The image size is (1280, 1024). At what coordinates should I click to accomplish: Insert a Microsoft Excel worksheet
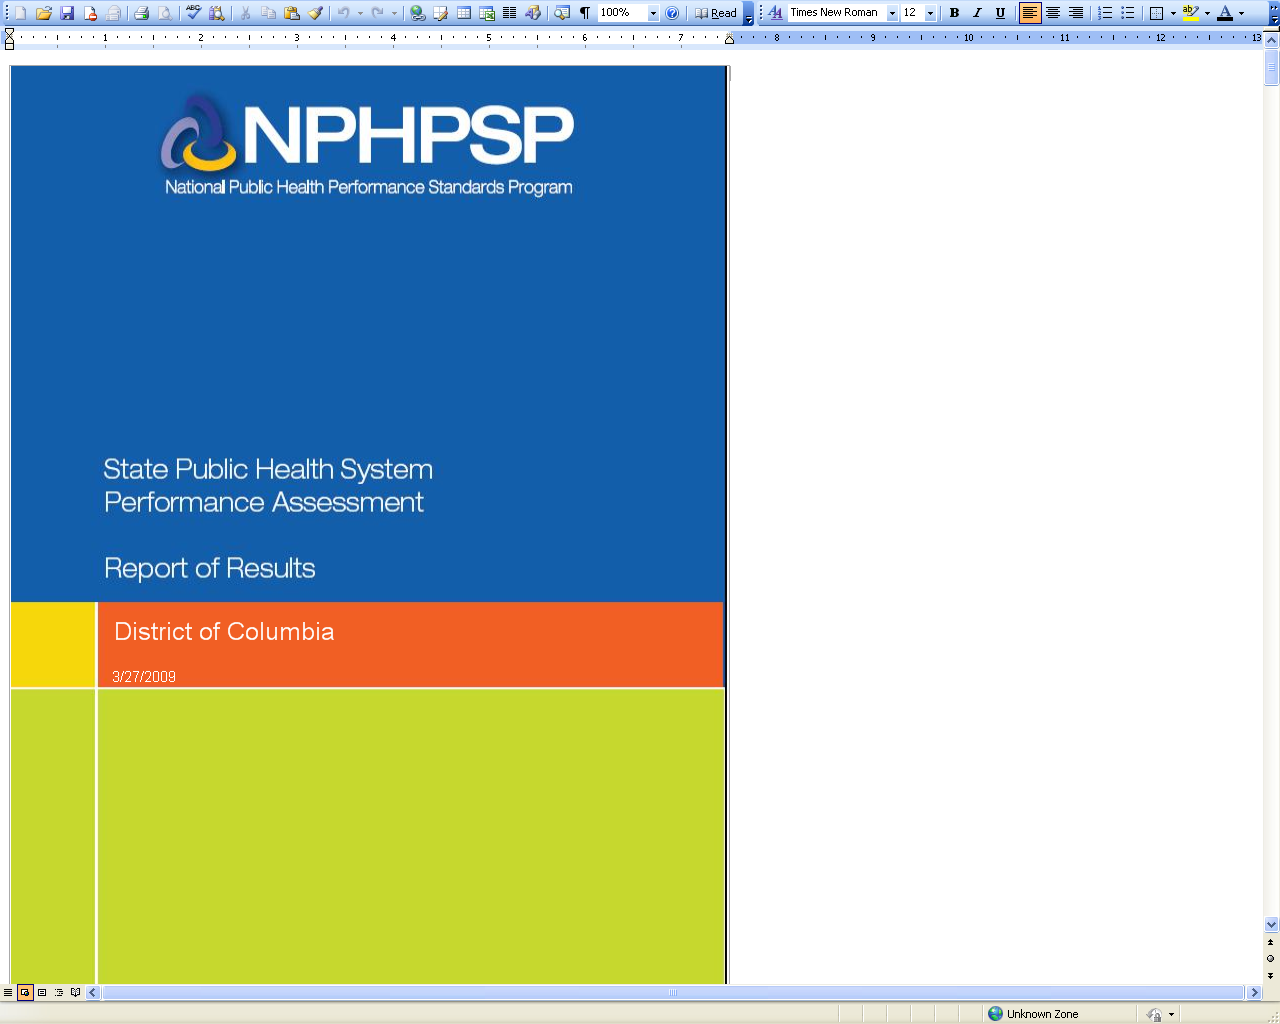pos(487,13)
